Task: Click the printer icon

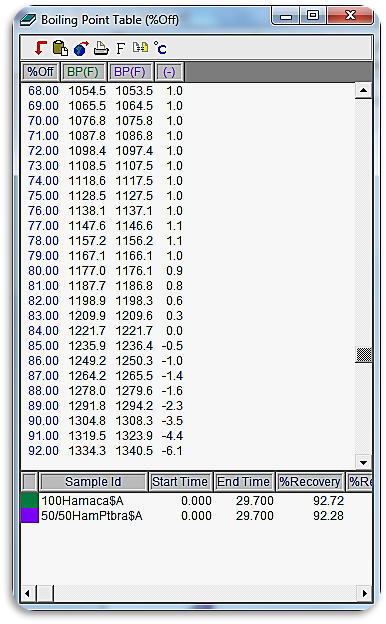Action: pos(101,49)
